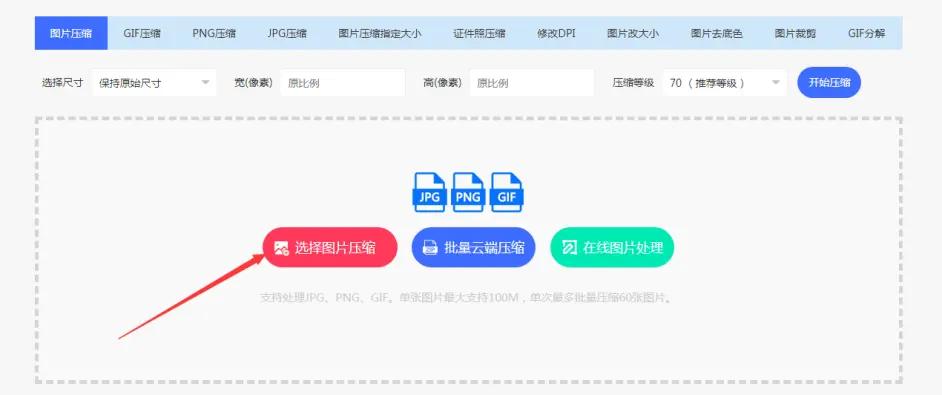Expand the 保持原始尺寸 size dropdown

[154, 83]
